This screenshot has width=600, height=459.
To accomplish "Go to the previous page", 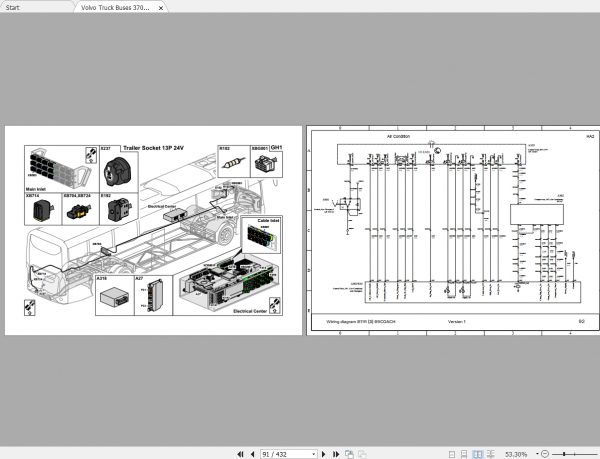I will tap(253, 454).
